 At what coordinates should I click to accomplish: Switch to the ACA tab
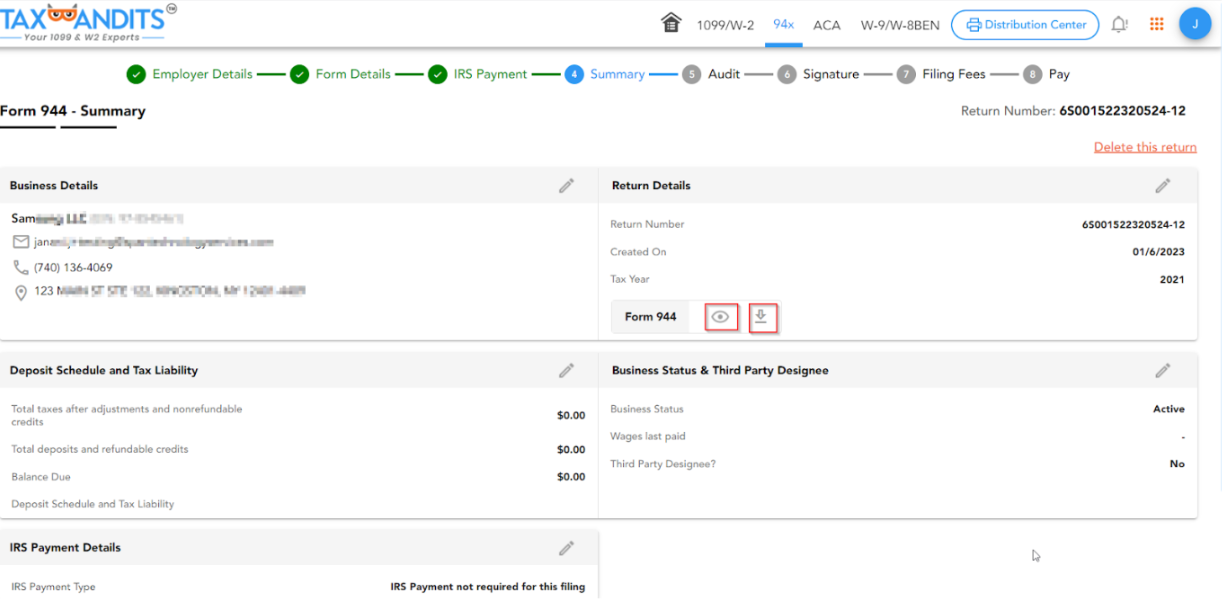point(827,24)
